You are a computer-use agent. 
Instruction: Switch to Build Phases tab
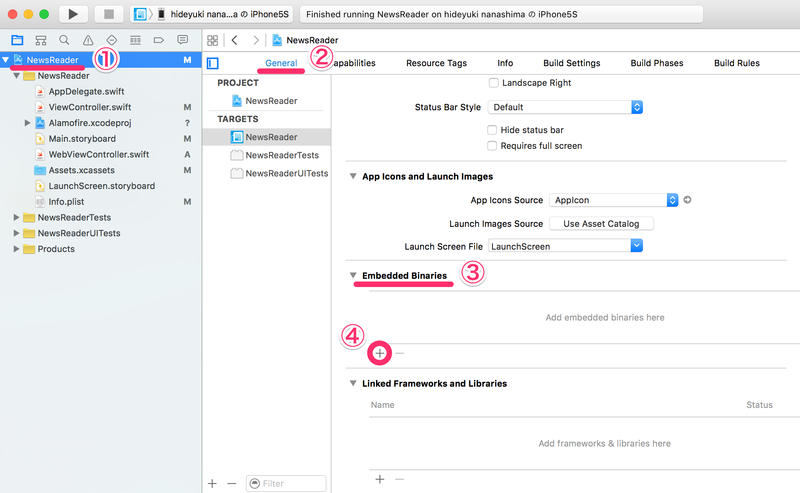tap(657, 63)
